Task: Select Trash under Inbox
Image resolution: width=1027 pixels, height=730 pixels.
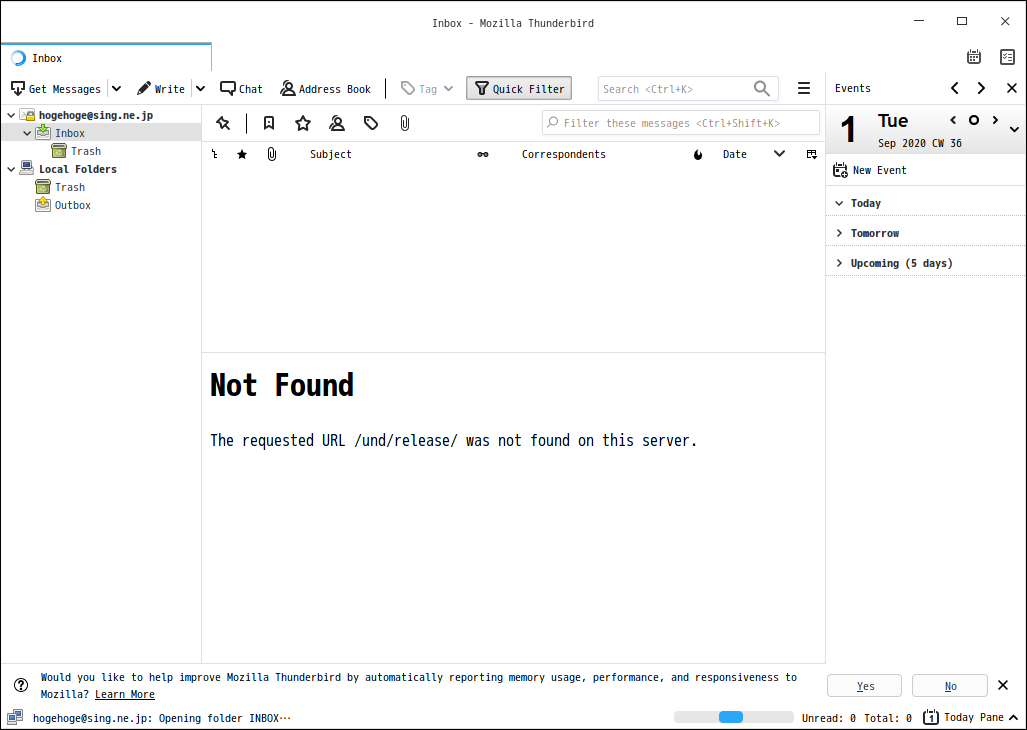Action: pyautogui.click(x=86, y=151)
